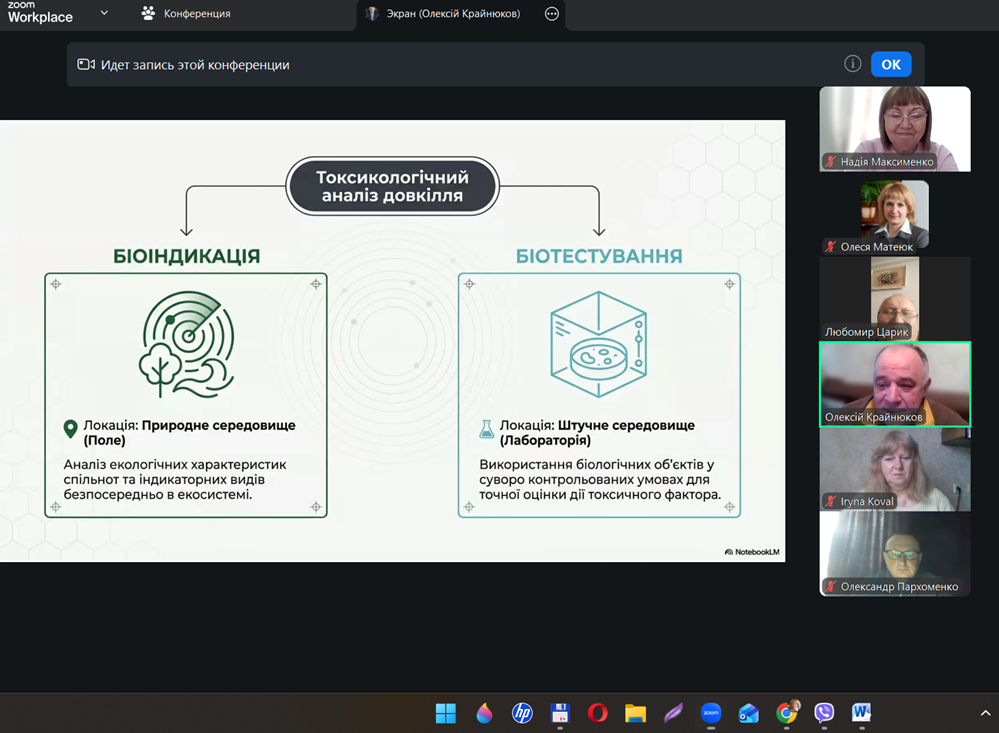The width and height of the screenshot is (999, 733).
Task: Select the active speaker Олексій Крайнюков tile
Action: coord(894,384)
